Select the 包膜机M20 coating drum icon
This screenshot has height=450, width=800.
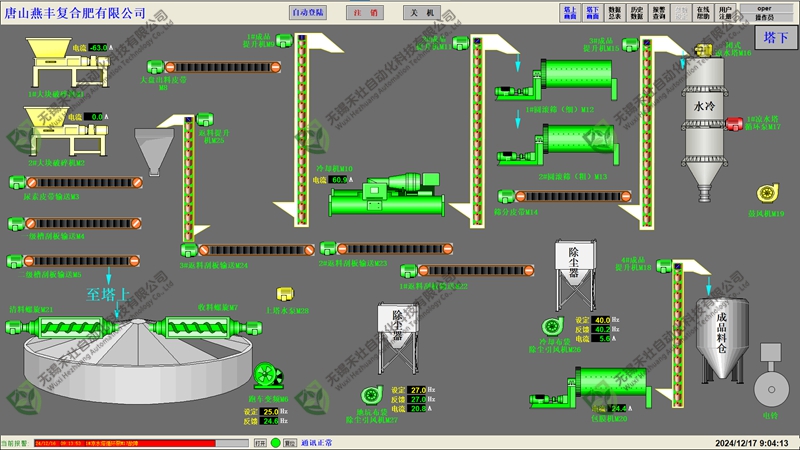tap(613, 388)
